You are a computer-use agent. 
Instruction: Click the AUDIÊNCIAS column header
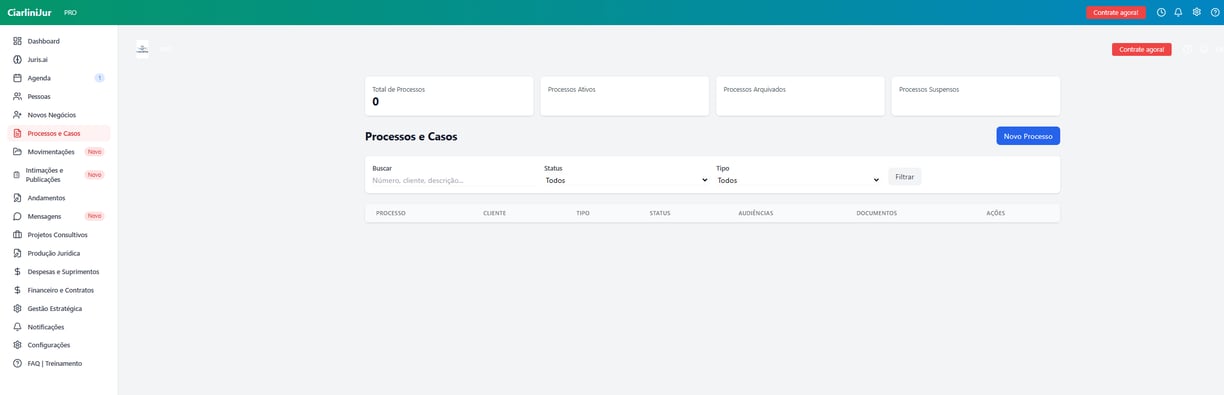click(756, 213)
